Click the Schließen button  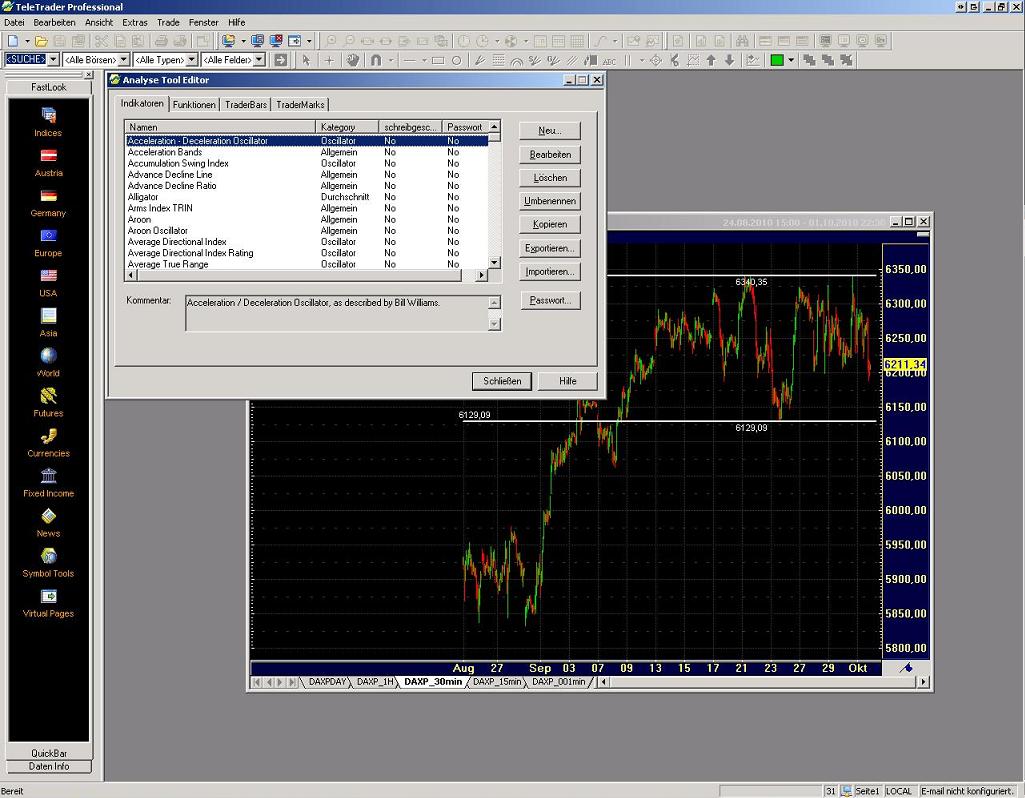point(502,381)
